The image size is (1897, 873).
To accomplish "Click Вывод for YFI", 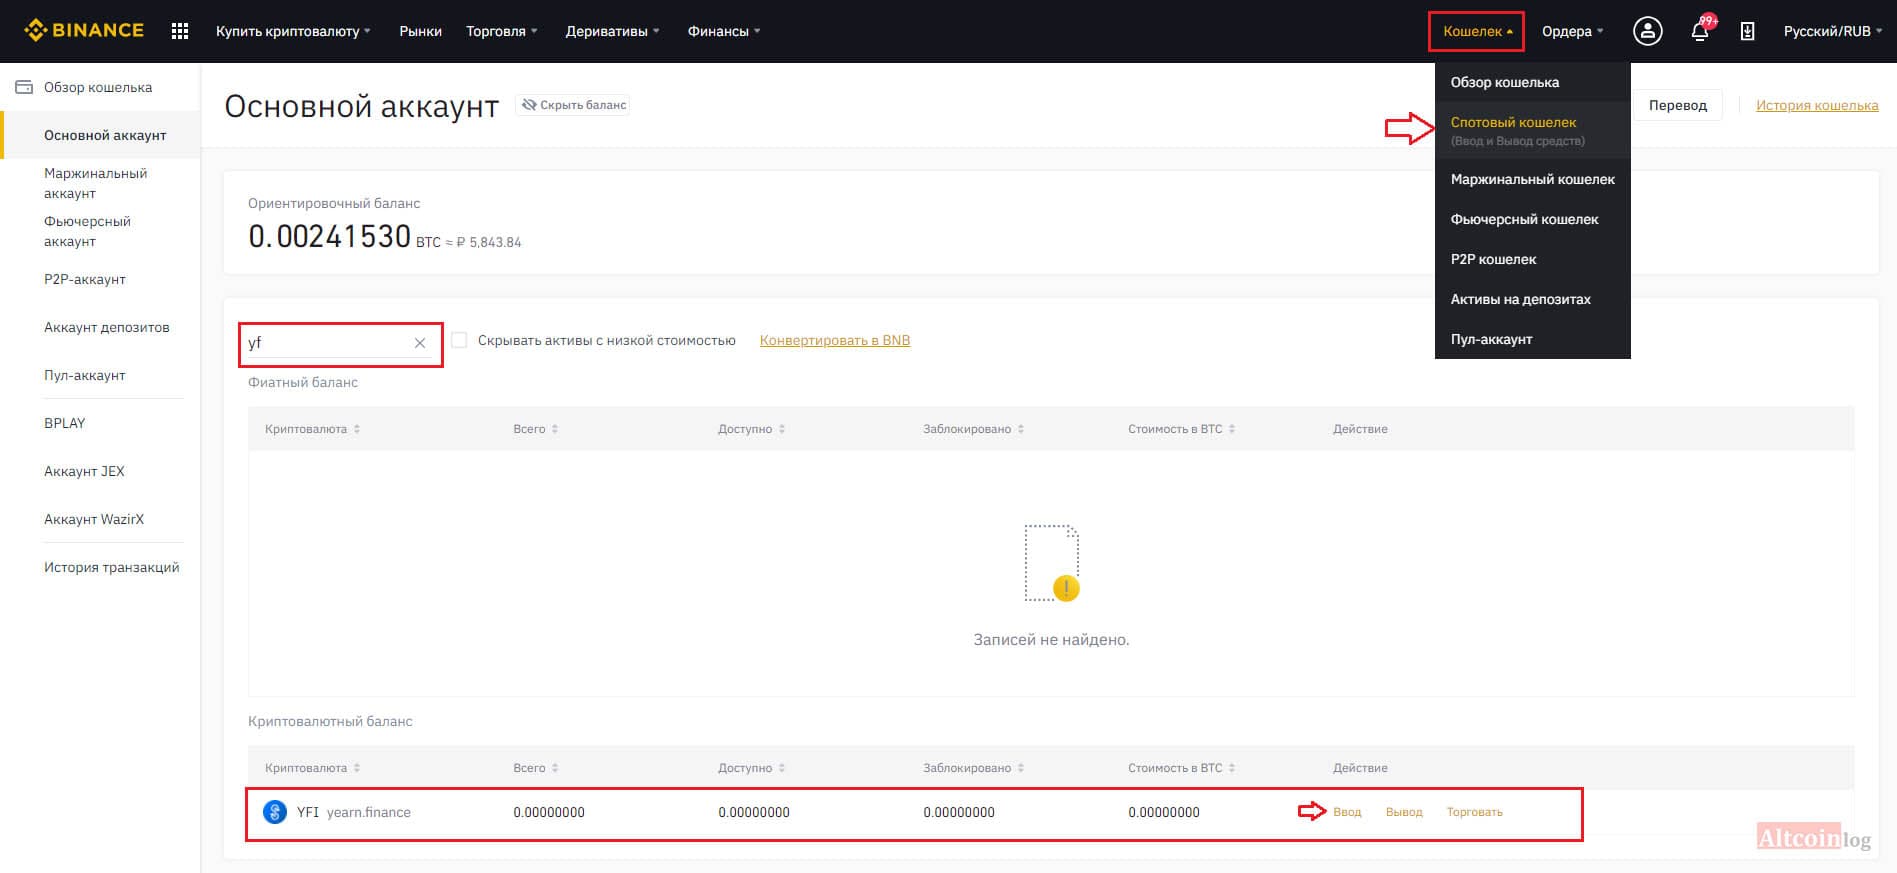I will 1404,812.
